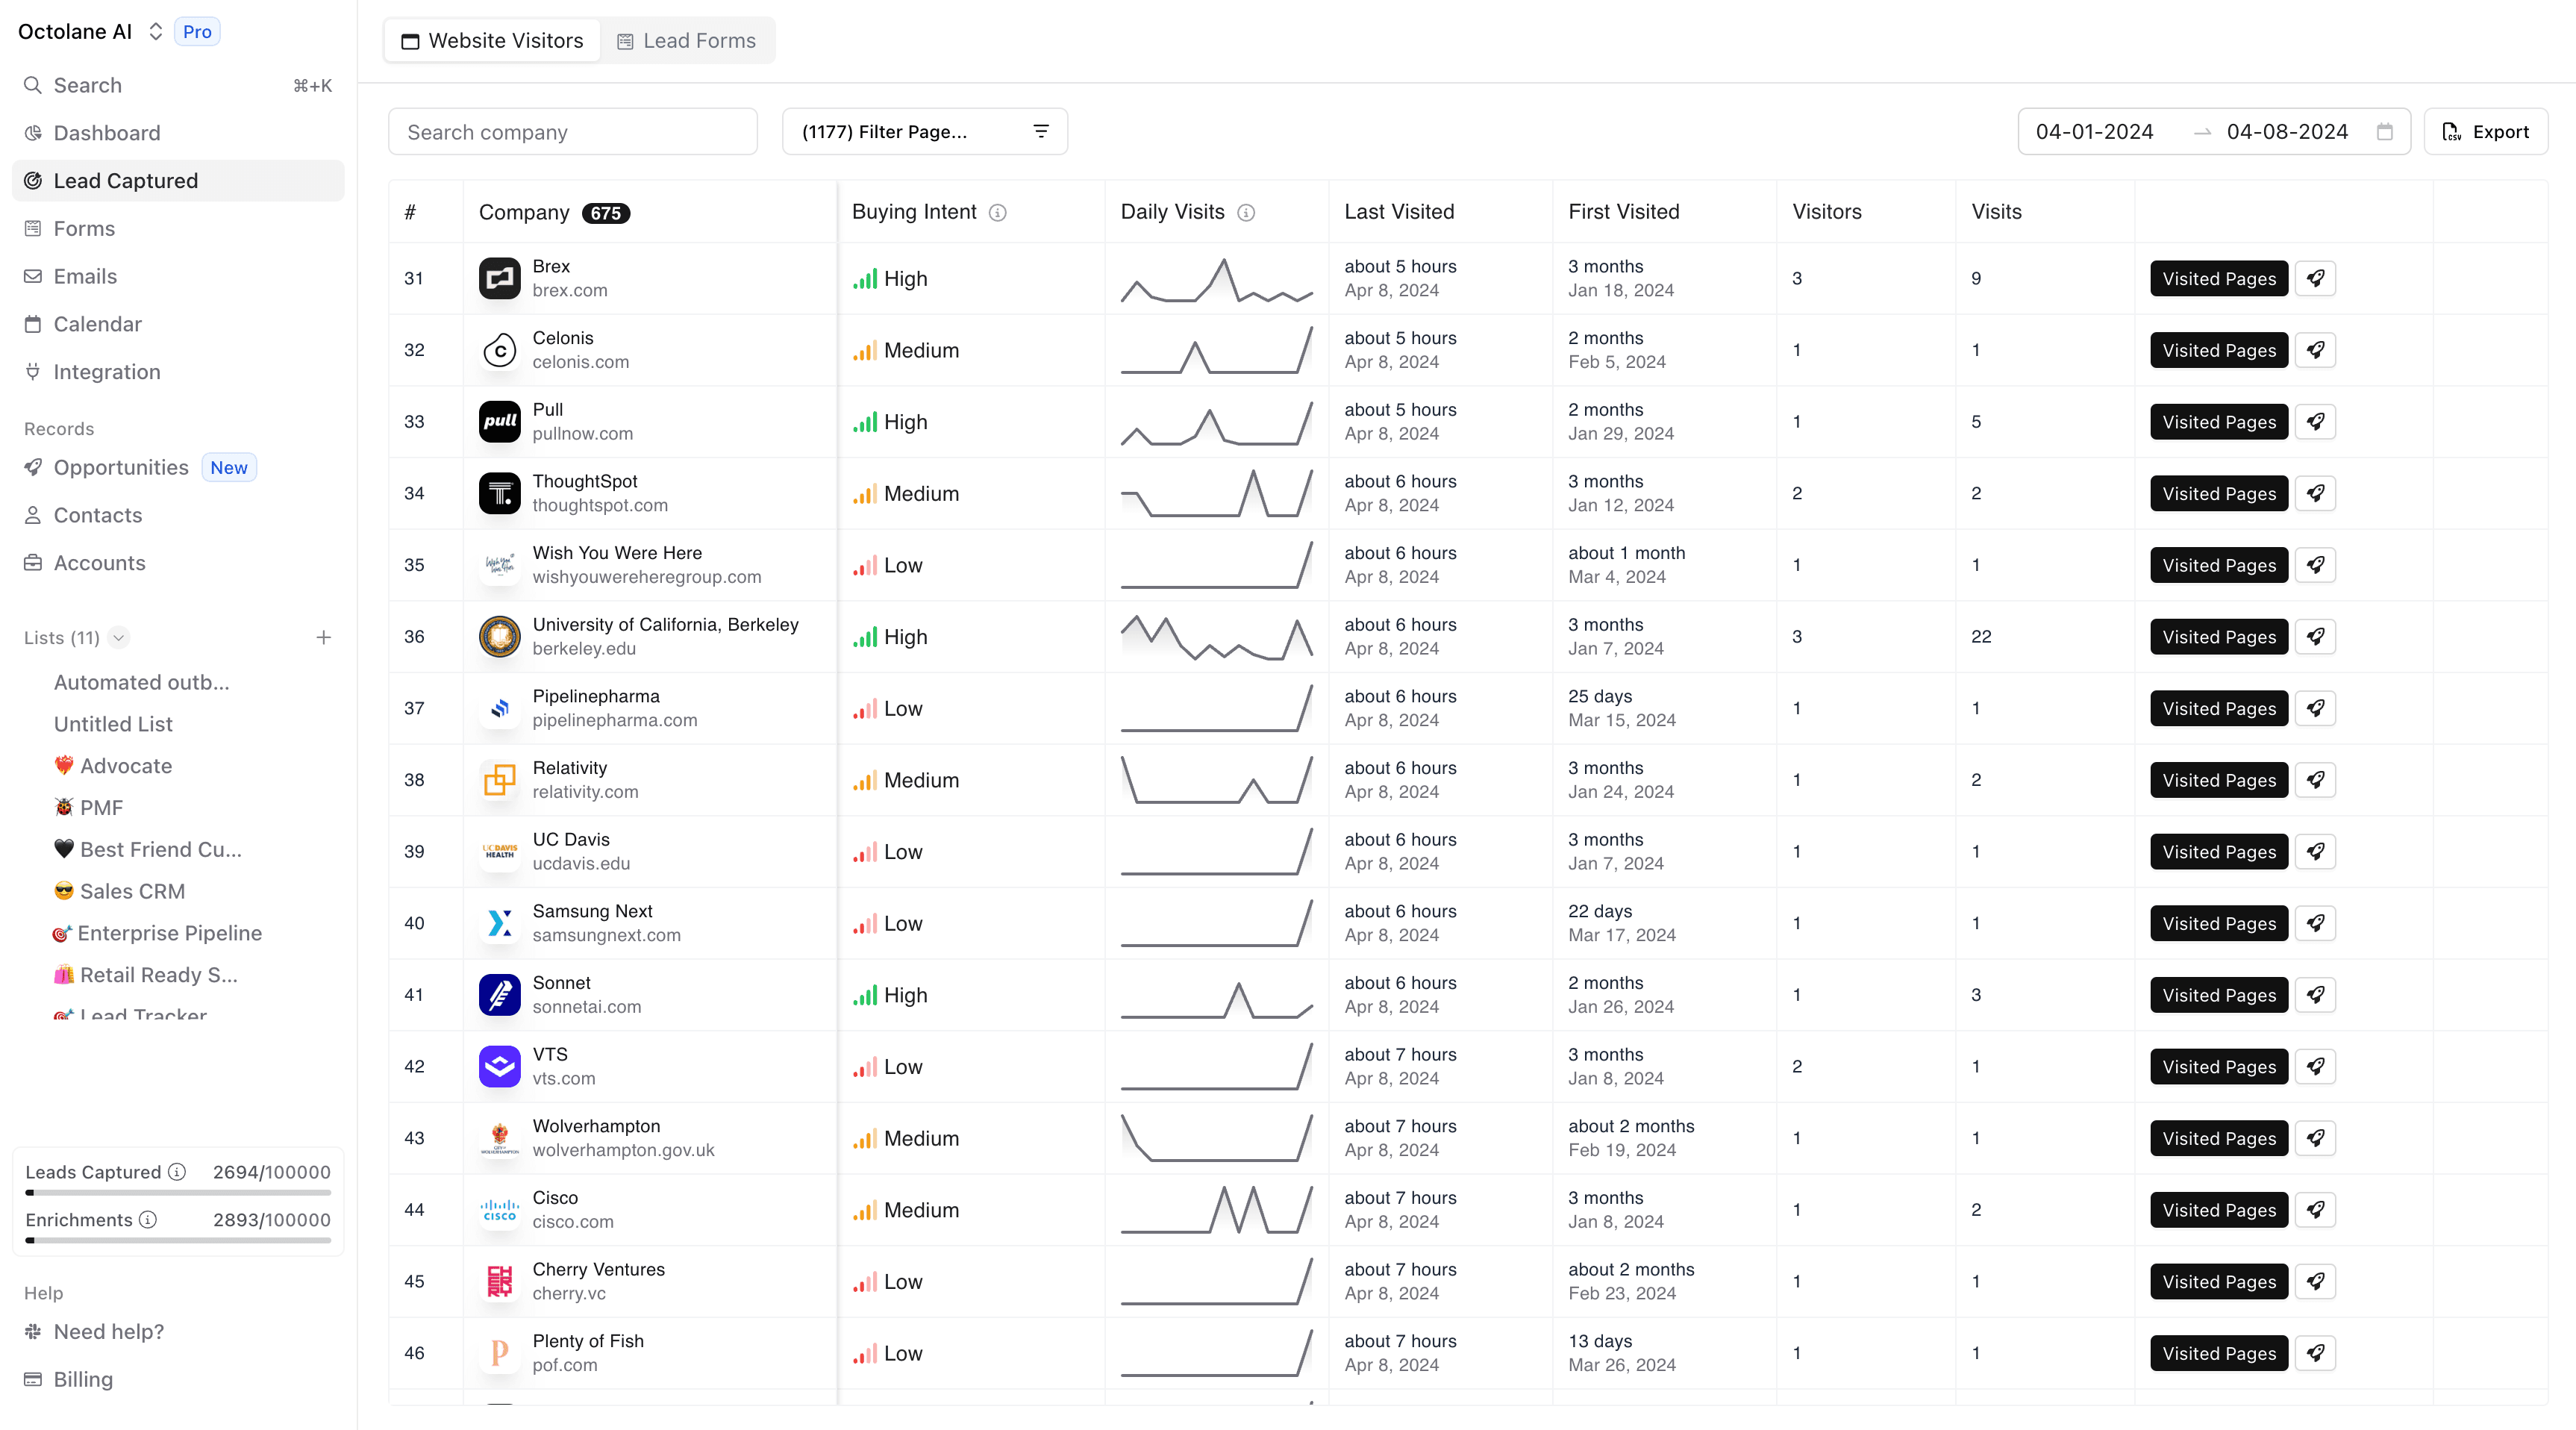Open Dashboard in the sidebar
The width and height of the screenshot is (2576, 1430).
178,133
